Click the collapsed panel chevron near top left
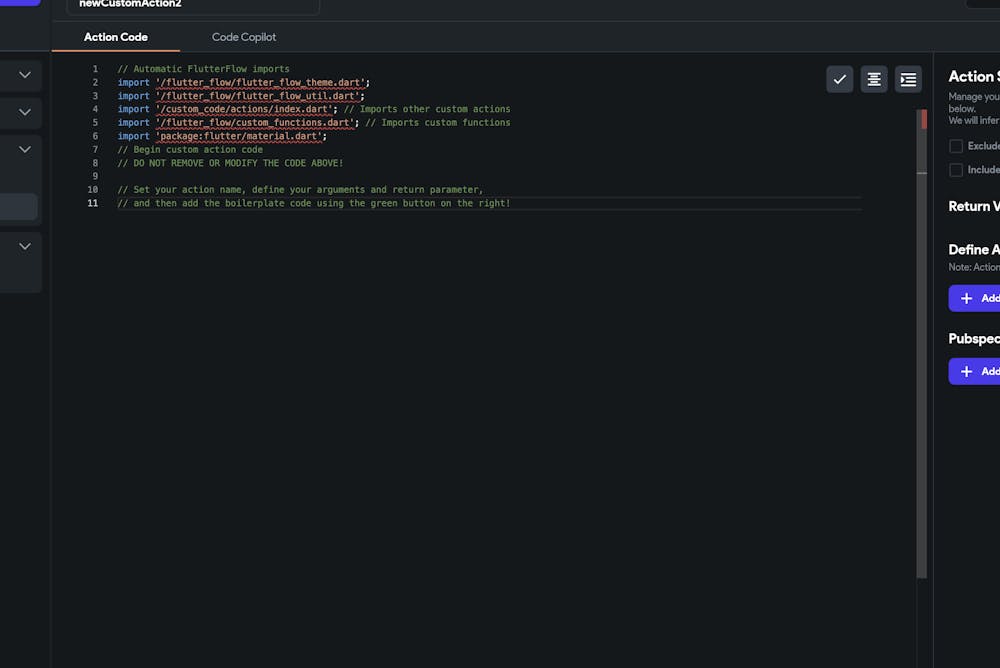 tap(23, 74)
